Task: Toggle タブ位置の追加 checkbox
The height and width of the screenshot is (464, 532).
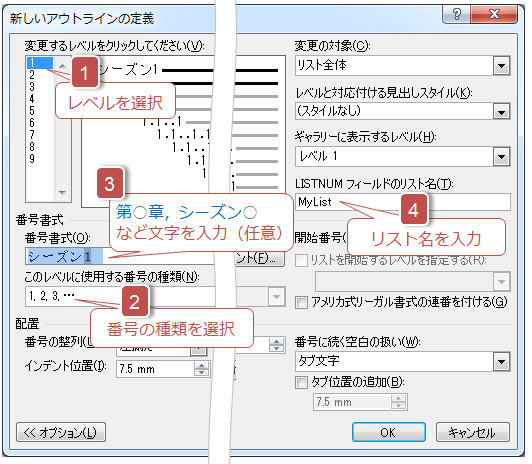Action: click(301, 382)
